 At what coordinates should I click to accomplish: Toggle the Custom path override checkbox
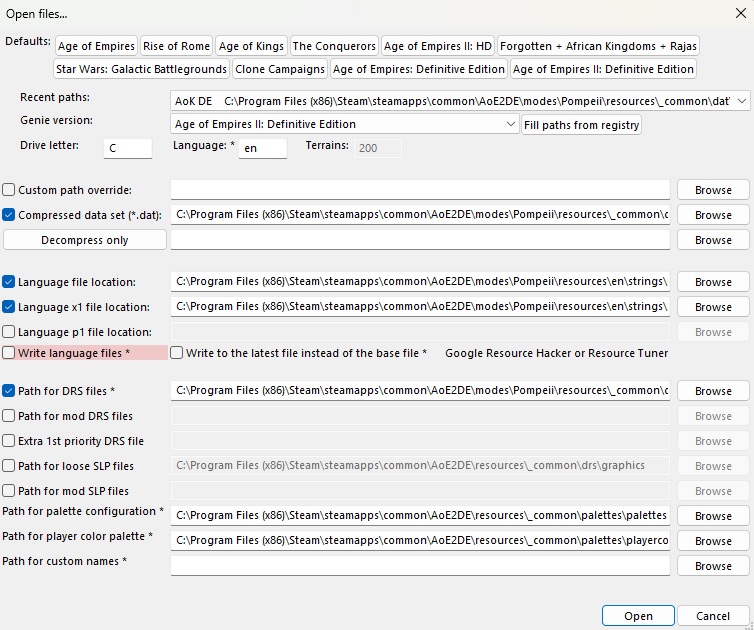[8, 190]
